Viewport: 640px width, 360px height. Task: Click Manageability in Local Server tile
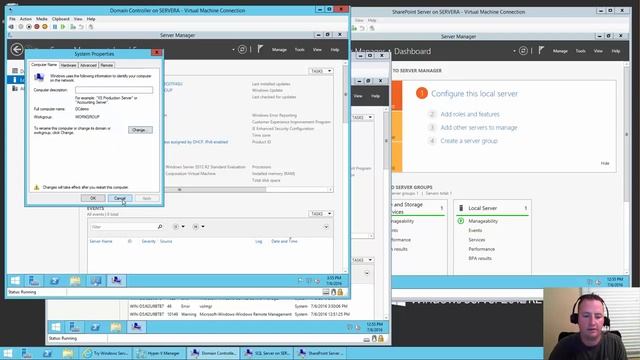coord(483,221)
